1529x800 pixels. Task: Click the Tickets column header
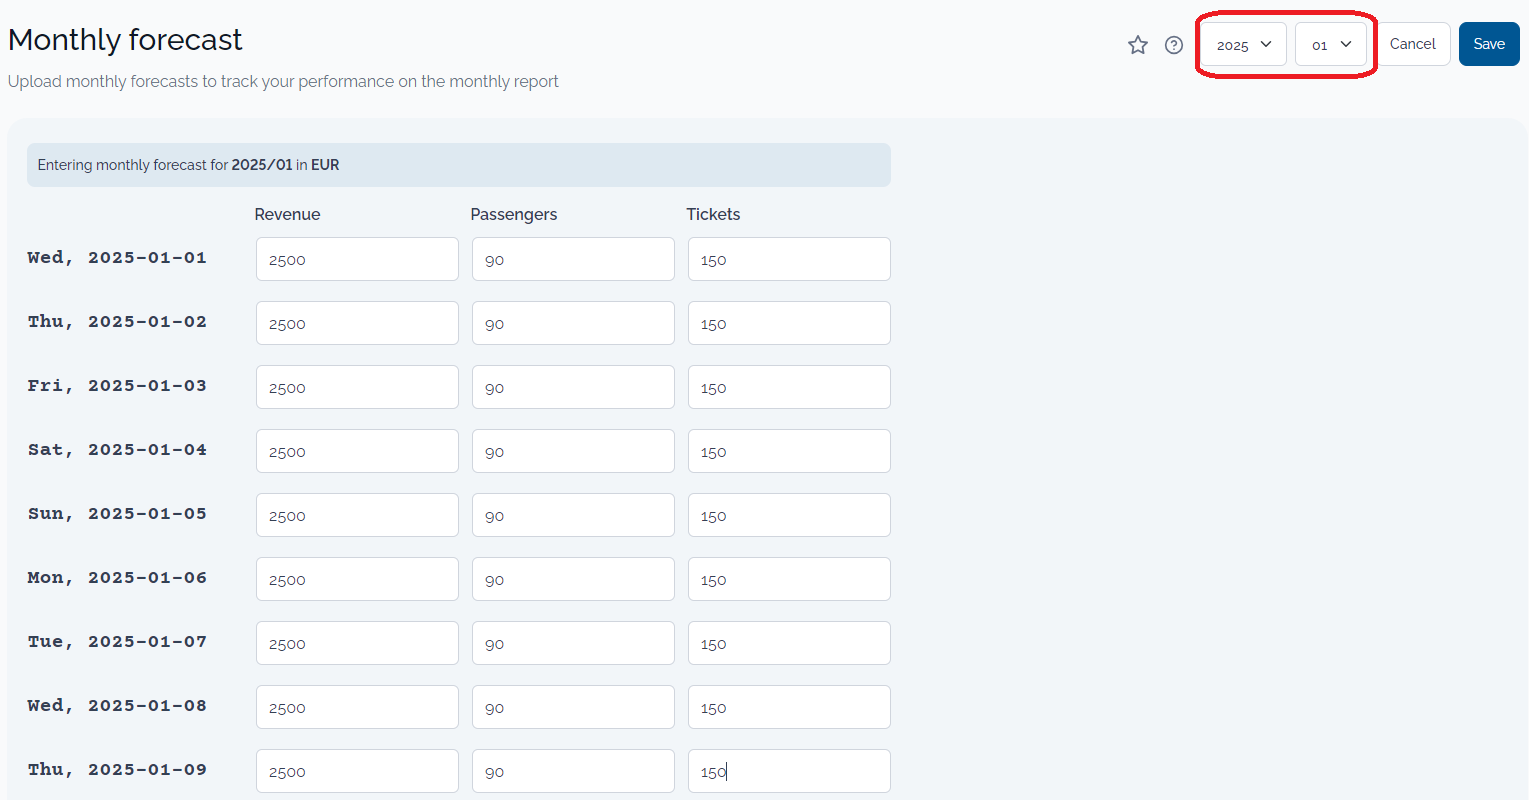(x=713, y=214)
